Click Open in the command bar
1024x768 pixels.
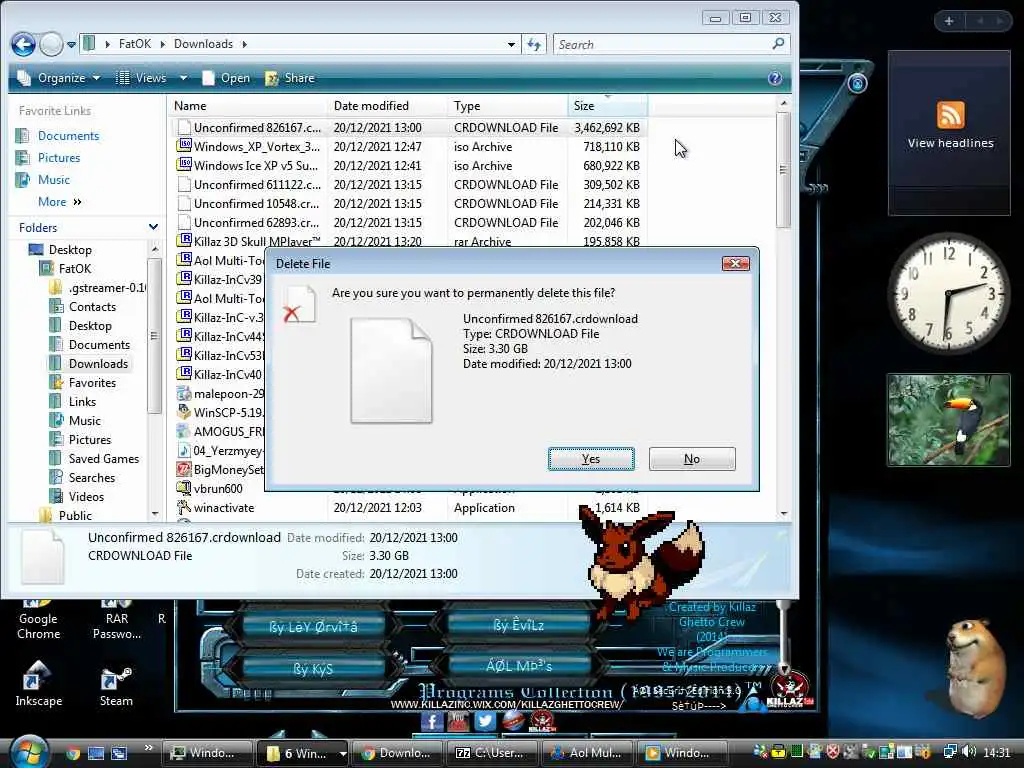[x=227, y=78]
